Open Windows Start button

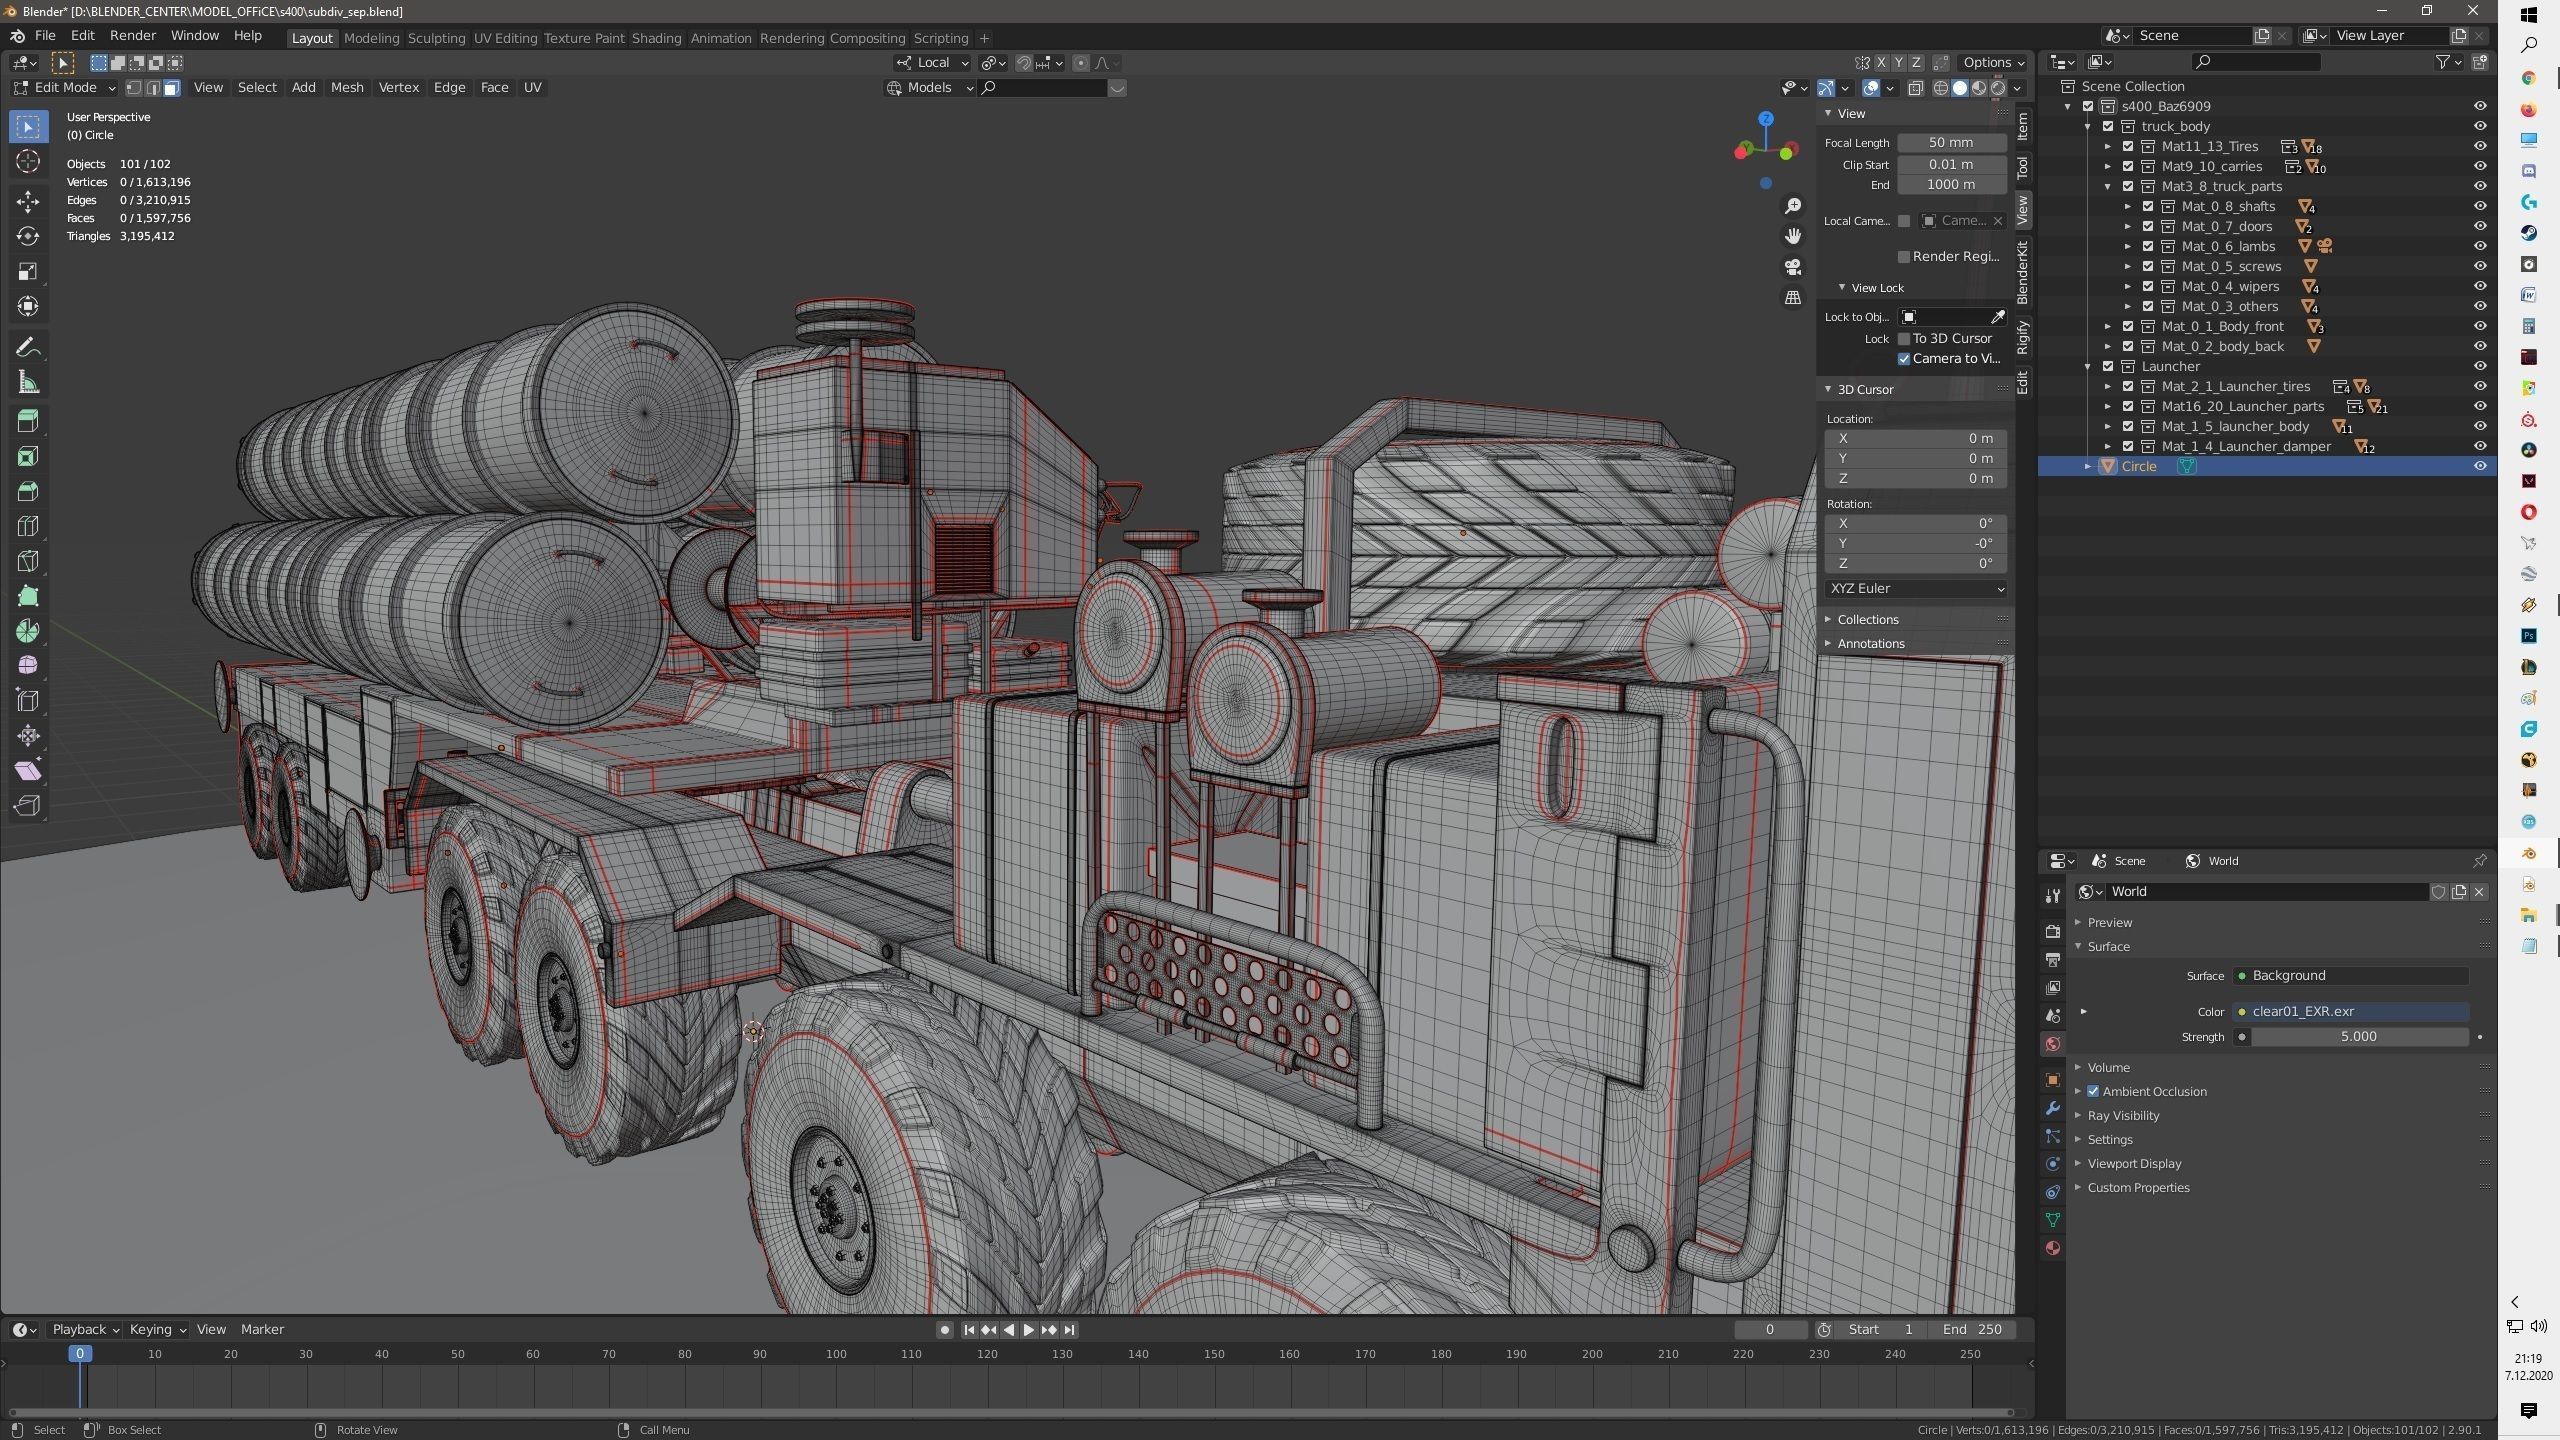click(x=2529, y=14)
